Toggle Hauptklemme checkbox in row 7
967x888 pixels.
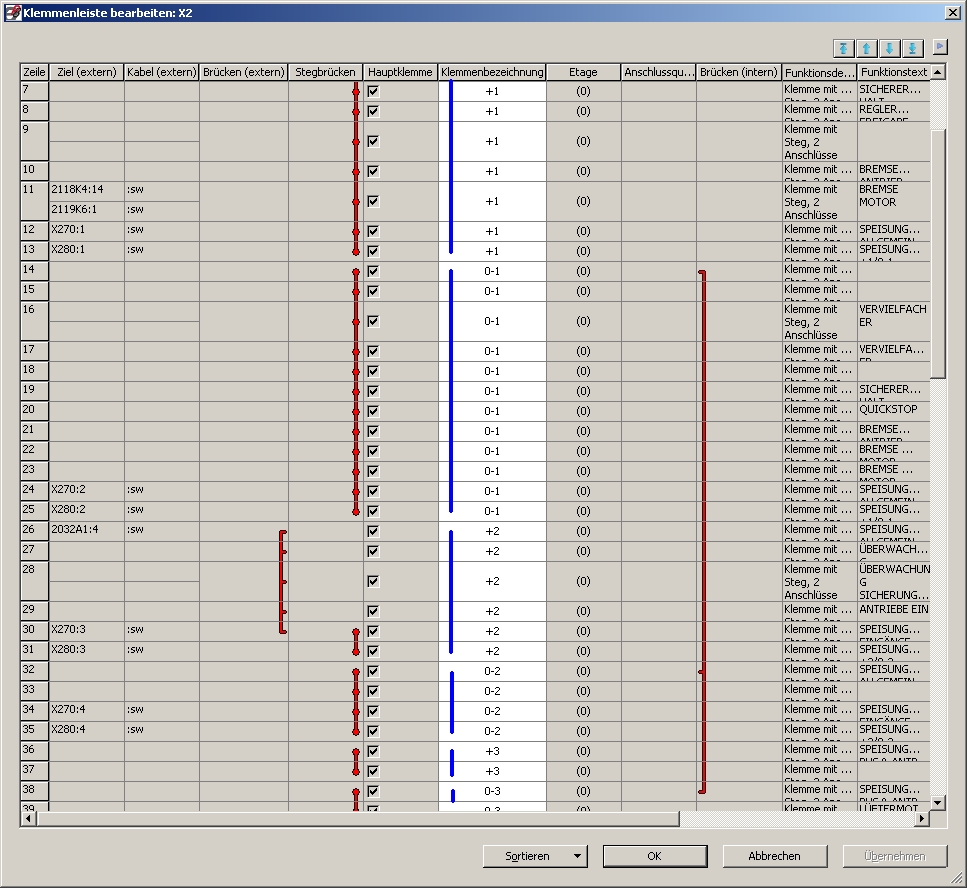(x=373, y=91)
